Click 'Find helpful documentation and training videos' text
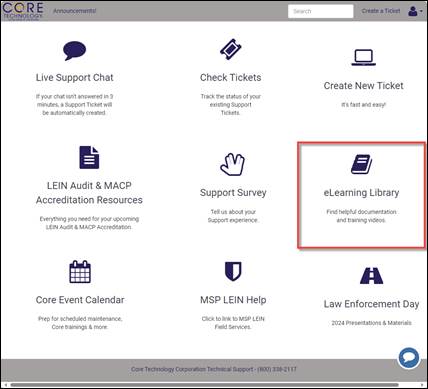Screen dimensions: 428x389 361,216
